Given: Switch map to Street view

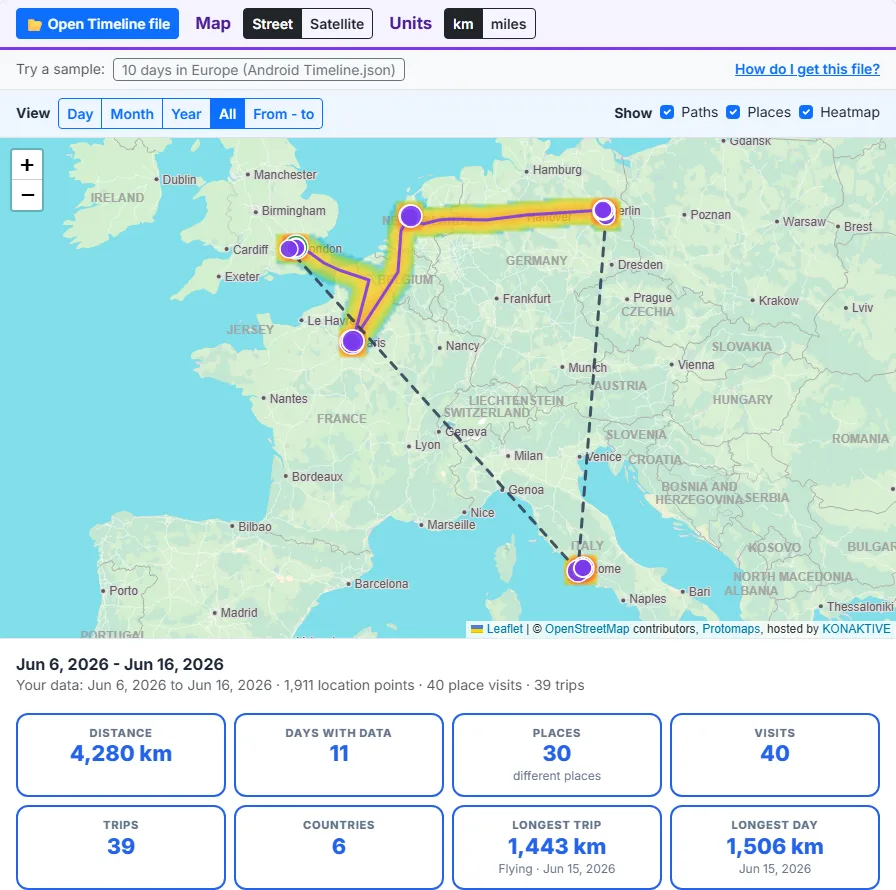Looking at the screenshot, I should pos(272,24).
